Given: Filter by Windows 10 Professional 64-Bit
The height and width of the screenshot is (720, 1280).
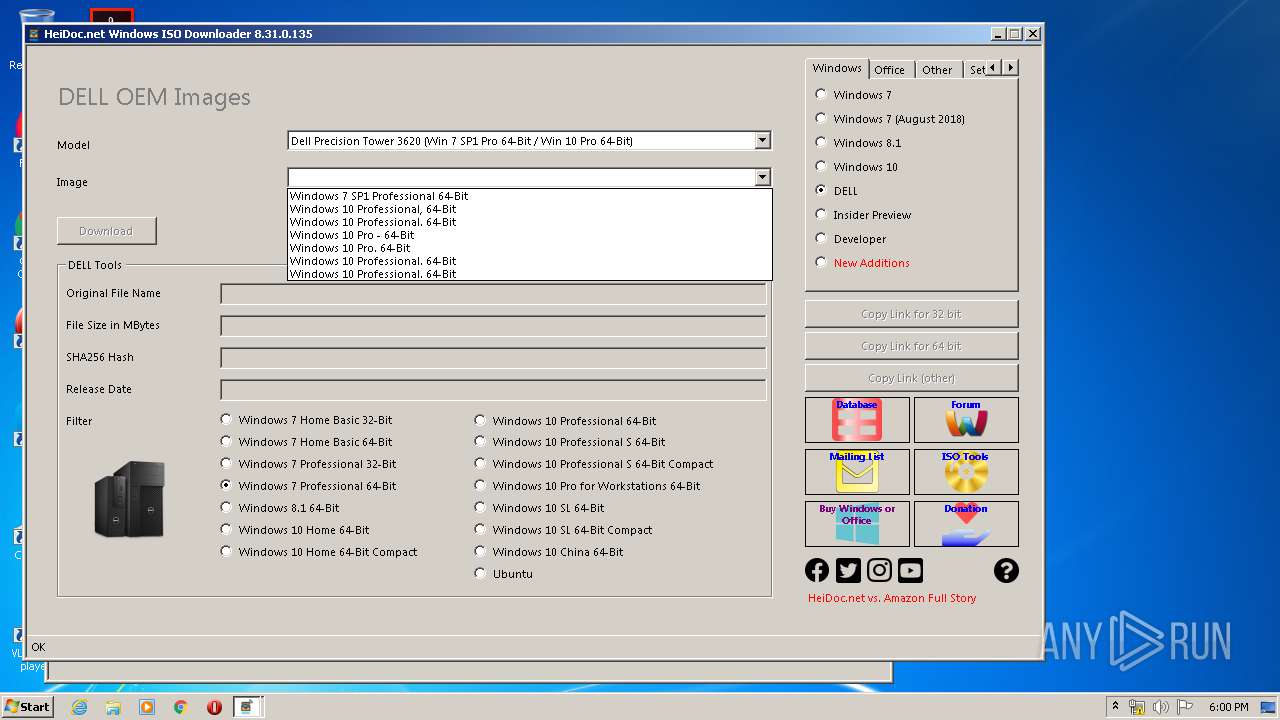Looking at the screenshot, I should click(x=480, y=420).
